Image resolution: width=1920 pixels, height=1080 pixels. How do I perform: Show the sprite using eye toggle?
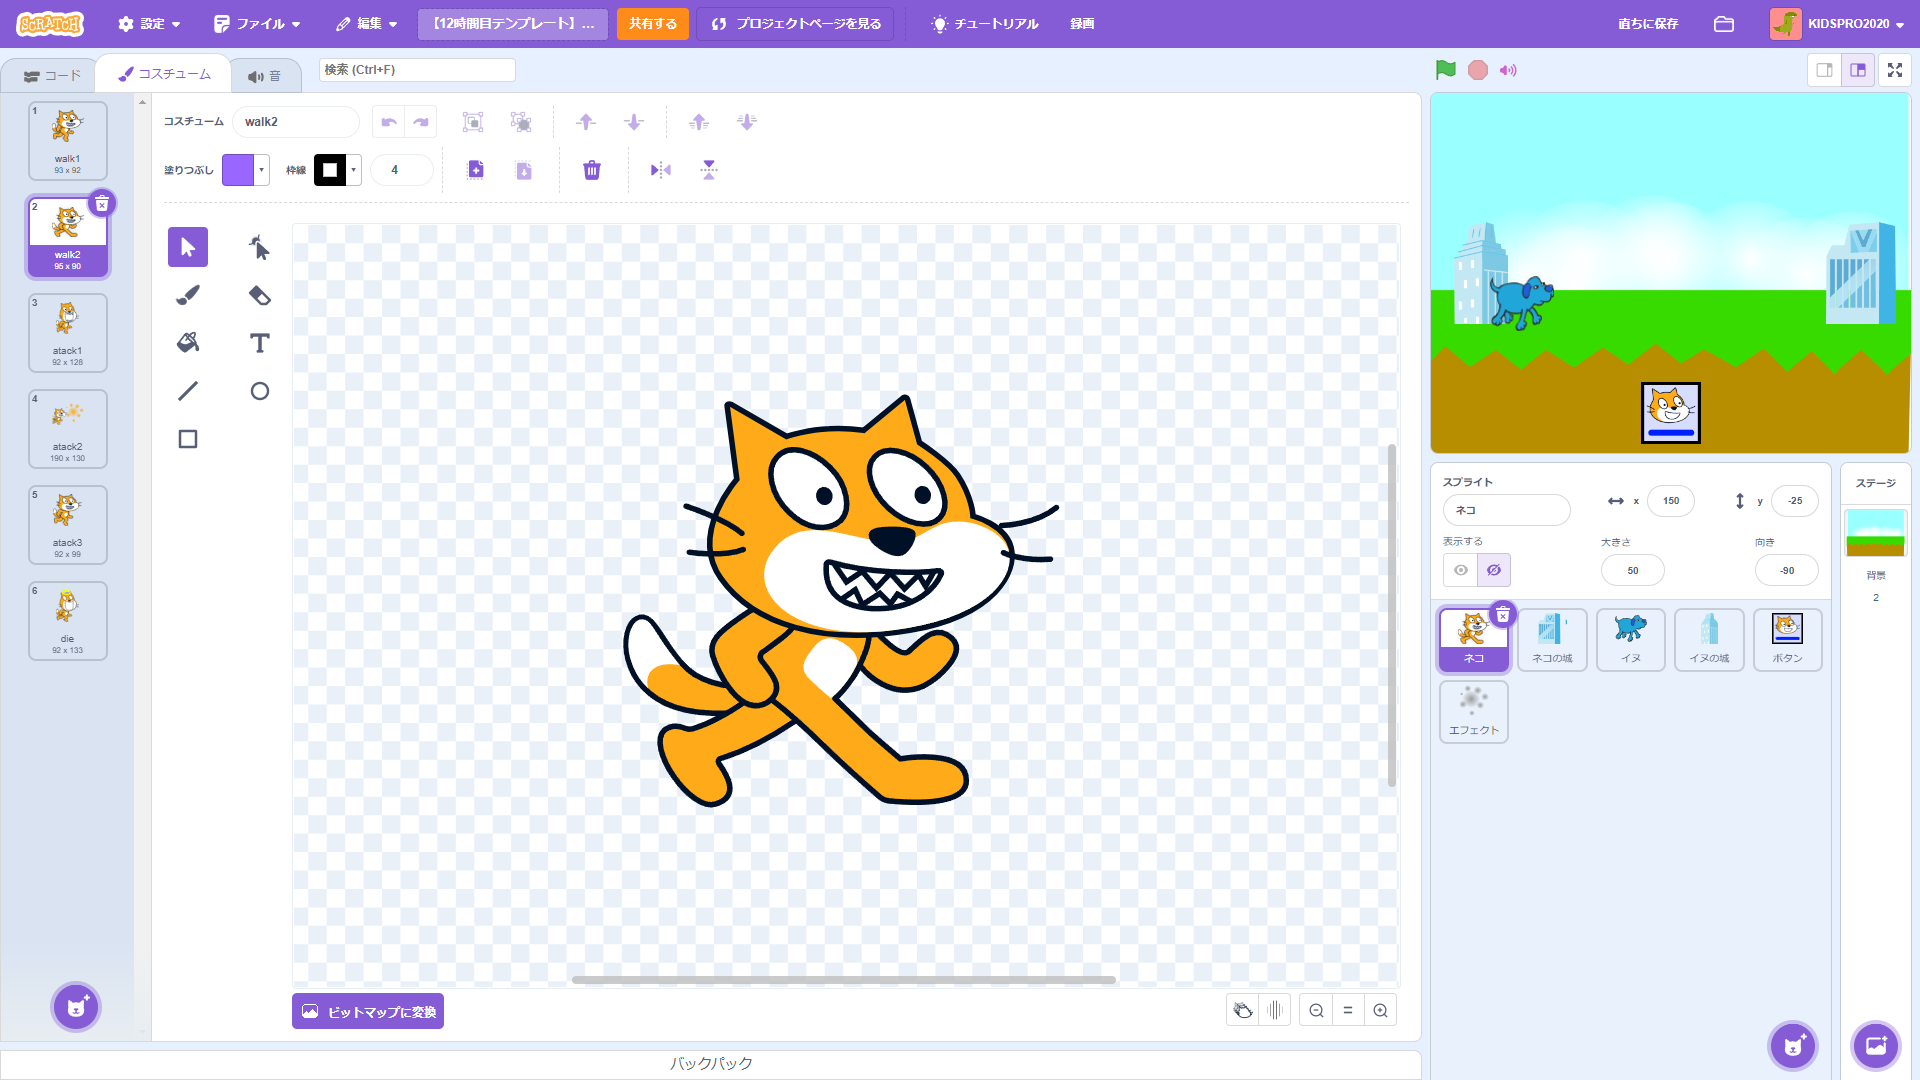click(1461, 570)
